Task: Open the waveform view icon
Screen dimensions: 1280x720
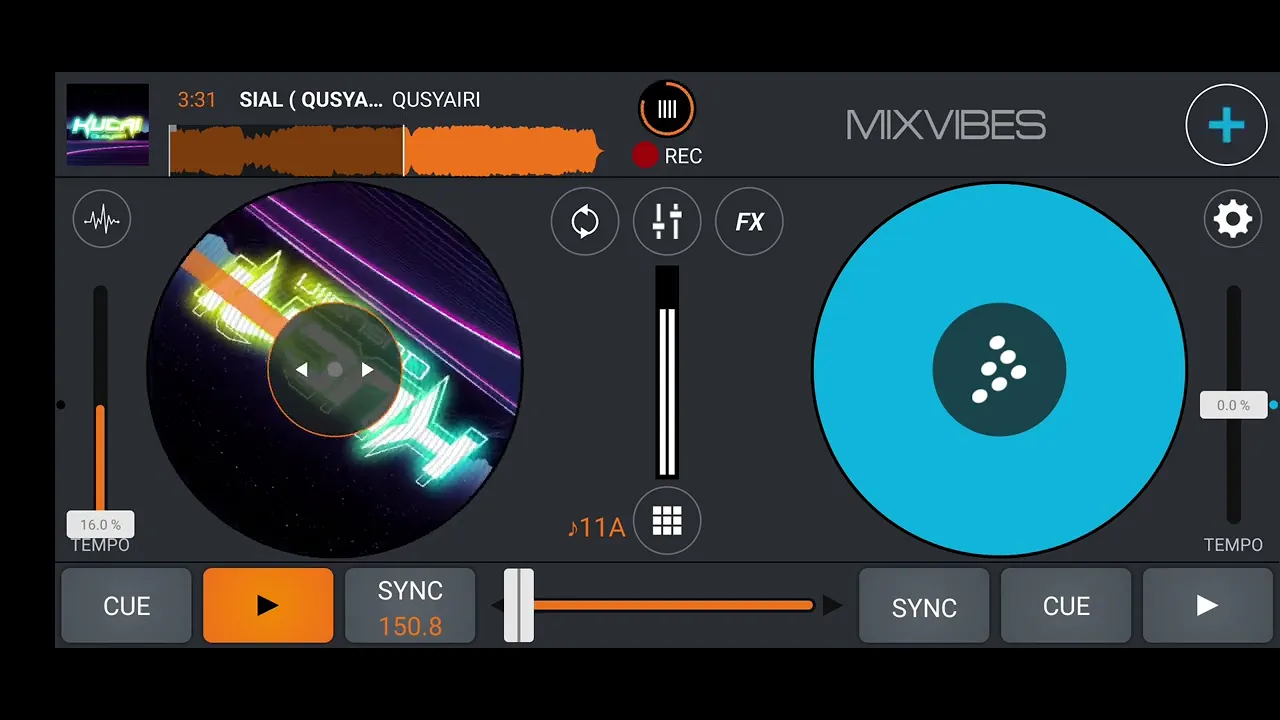Action: click(x=102, y=219)
